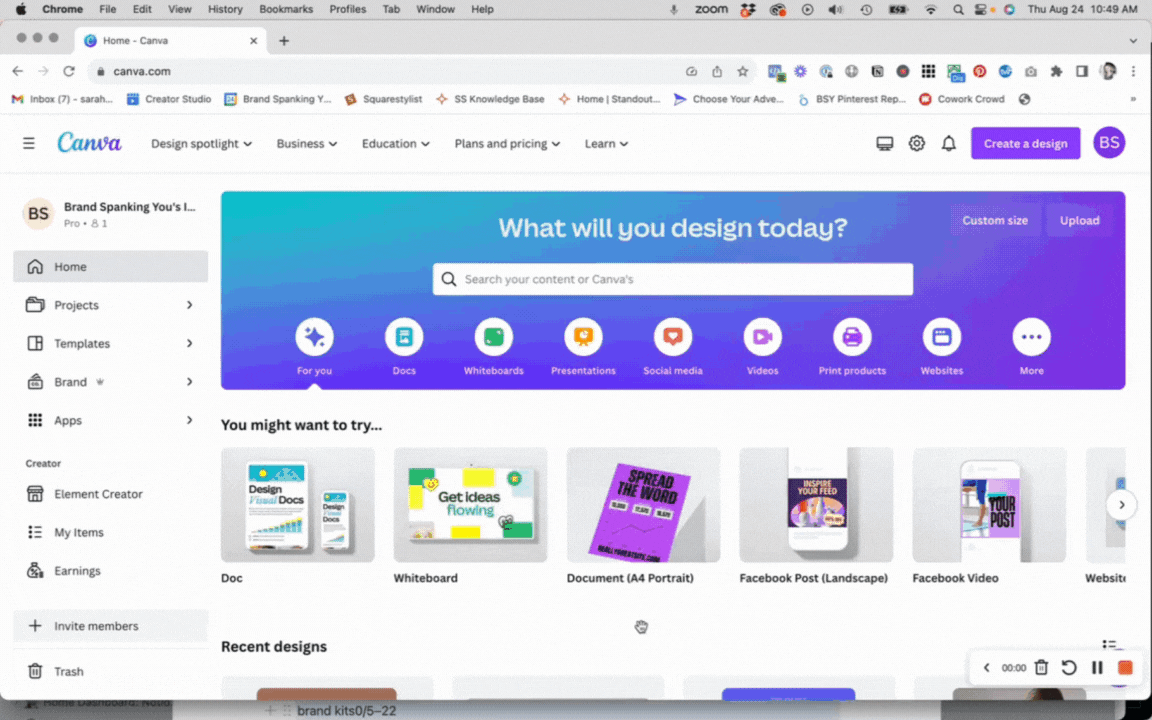
Task: Click the Upload button
Action: (x=1079, y=220)
